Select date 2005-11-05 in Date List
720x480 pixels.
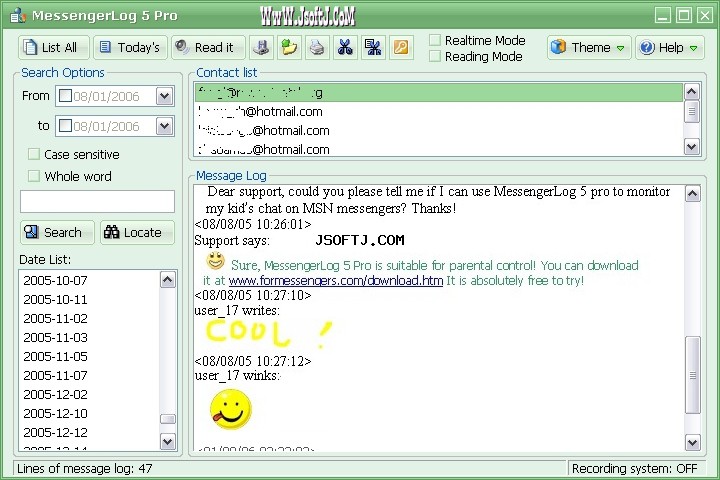tap(90, 356)
